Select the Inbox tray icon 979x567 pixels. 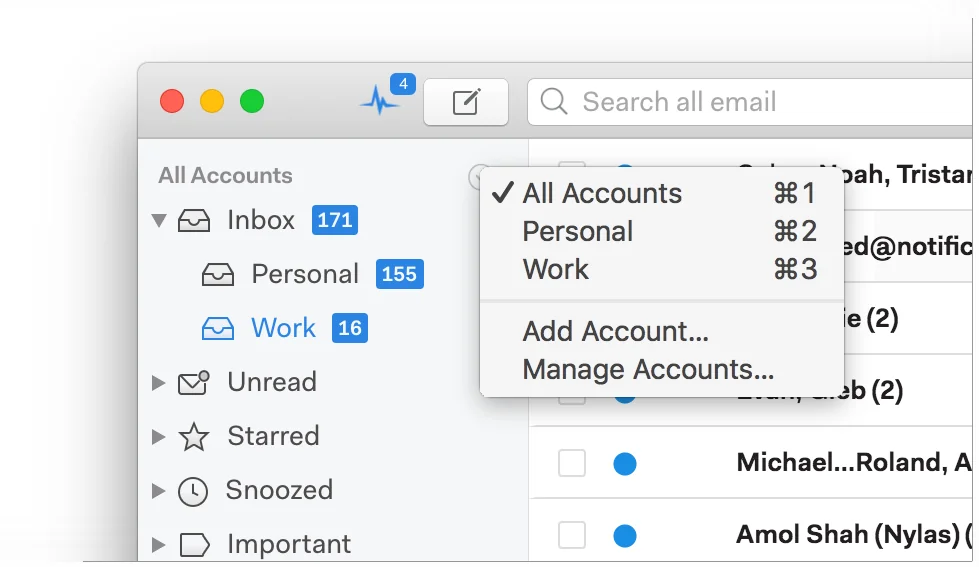[x=194, y=220]
